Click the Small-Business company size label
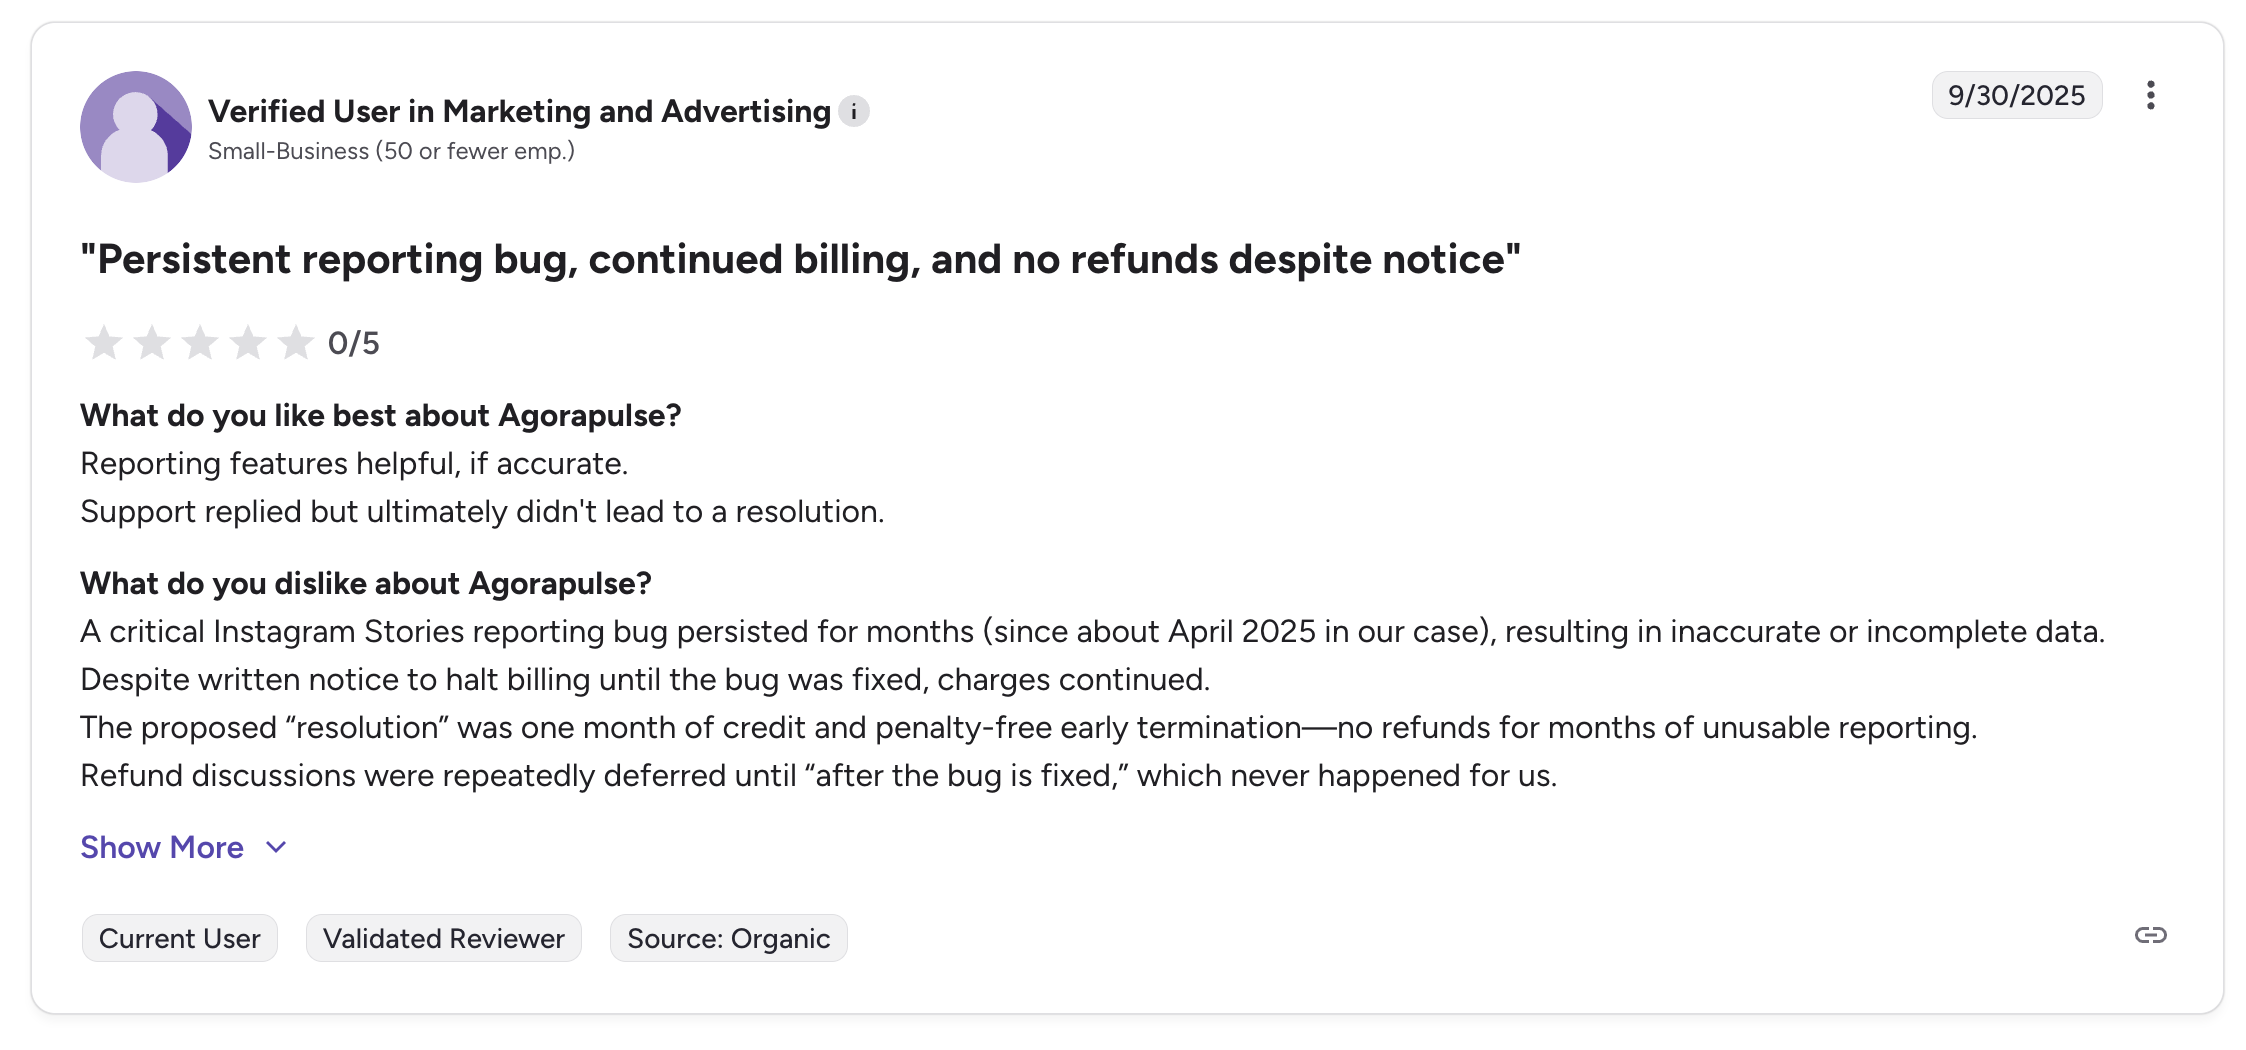Viewport: 2246px width, 1050px height. pyautogui.click(x=391, y=150)
